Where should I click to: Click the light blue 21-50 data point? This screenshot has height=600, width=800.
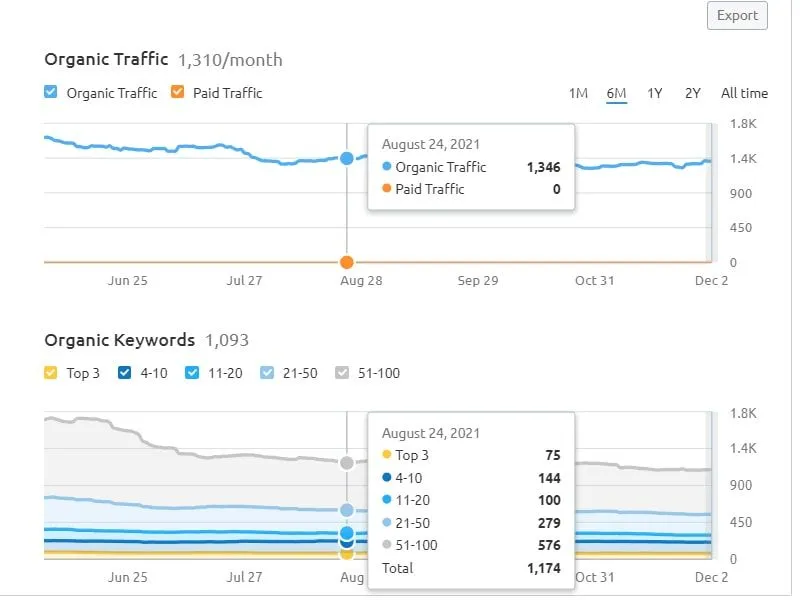[x=347, y=510]
